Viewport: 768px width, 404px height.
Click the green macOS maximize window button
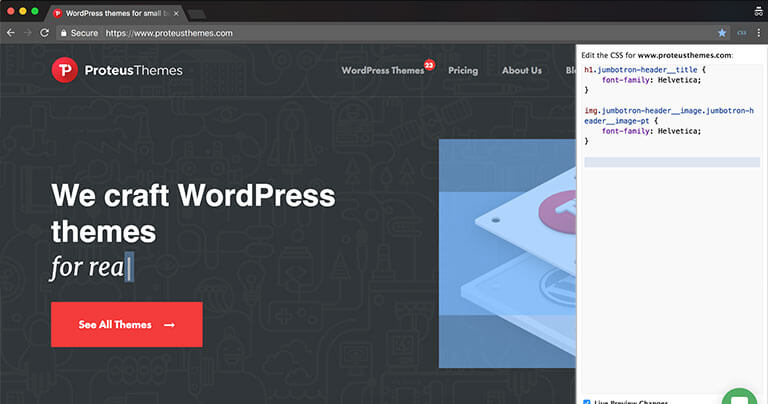(x=35, y=11)
